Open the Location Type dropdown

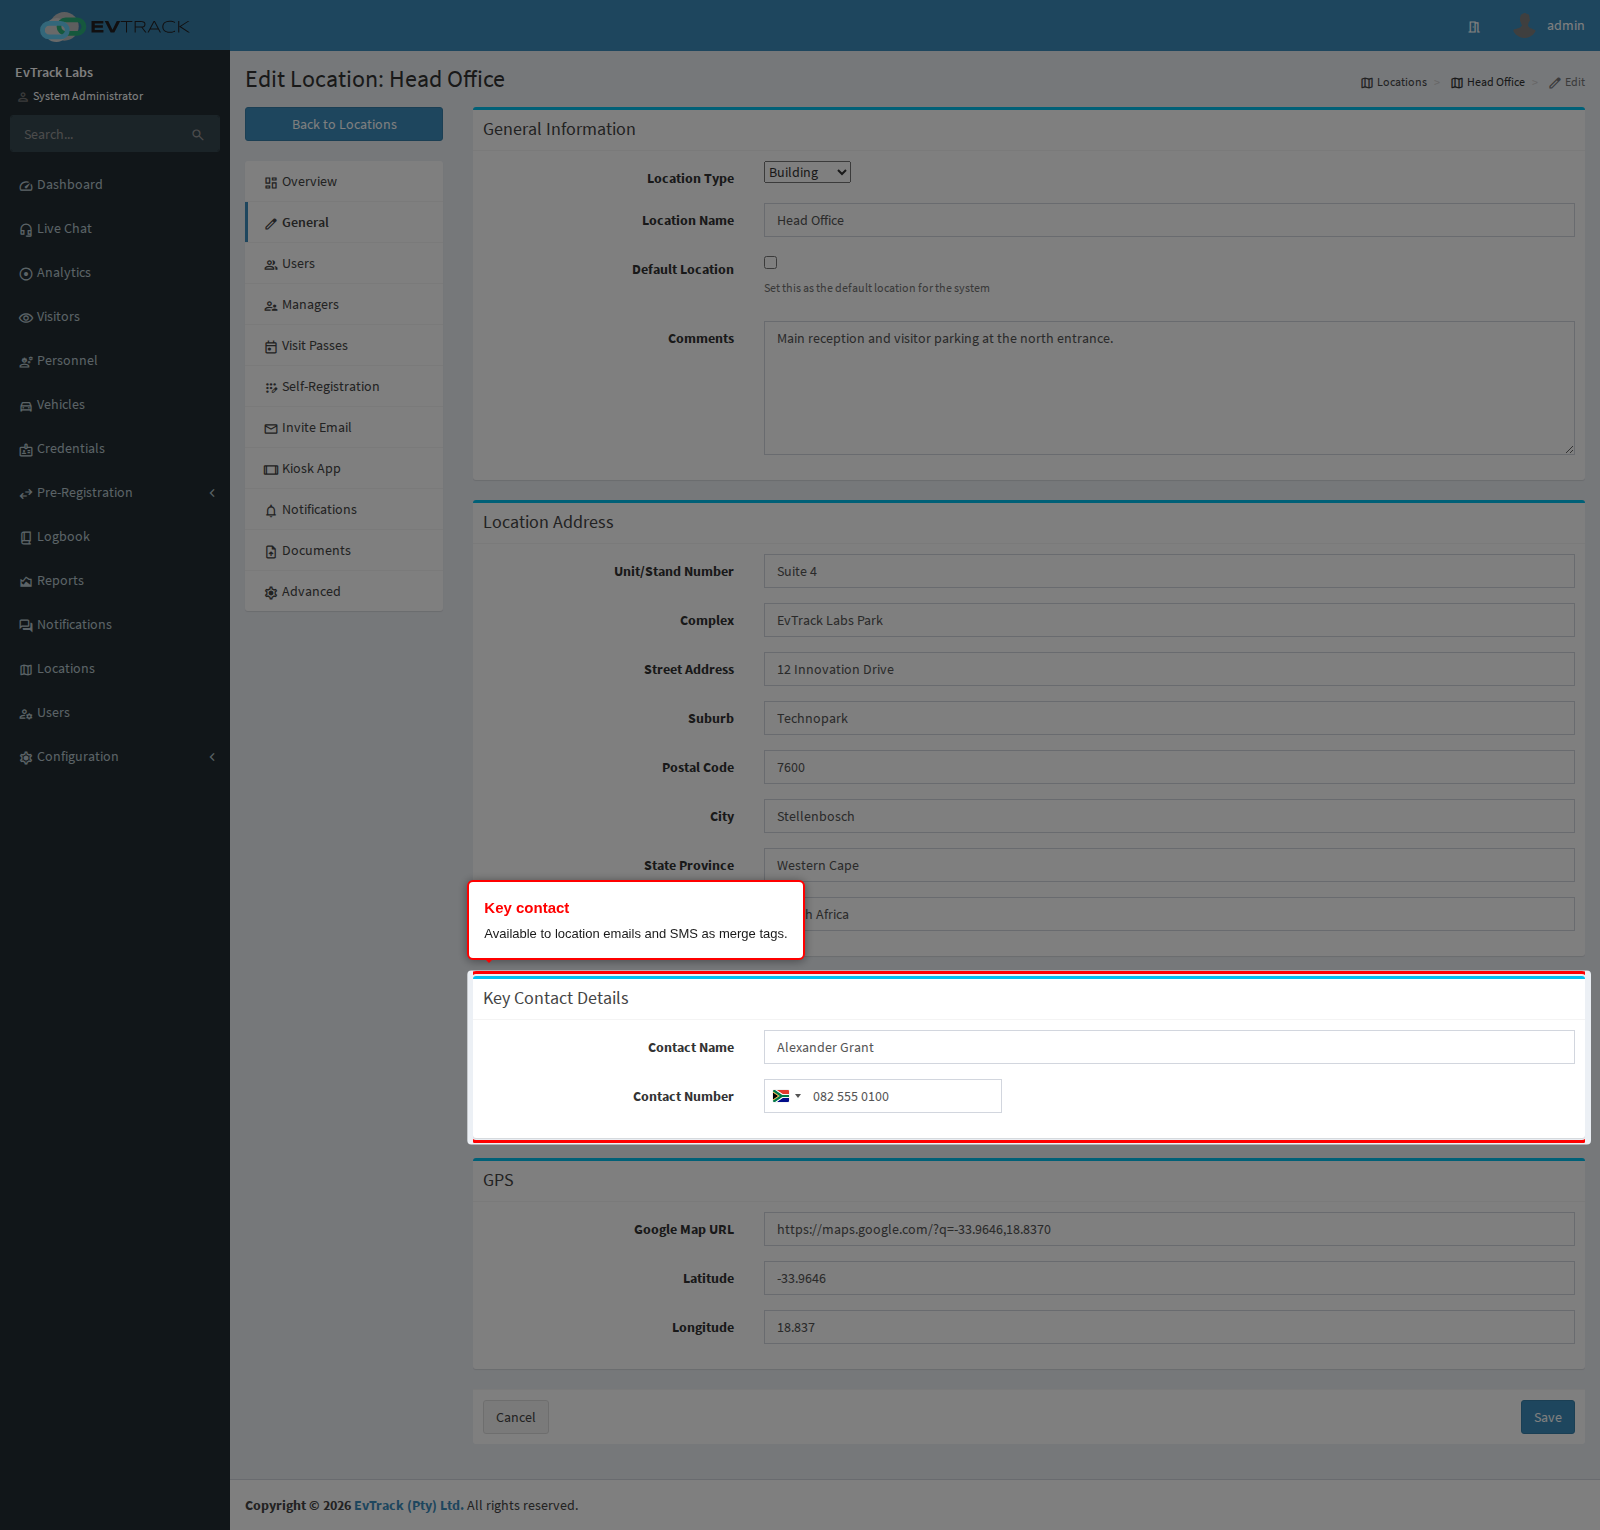click(807, 172)
